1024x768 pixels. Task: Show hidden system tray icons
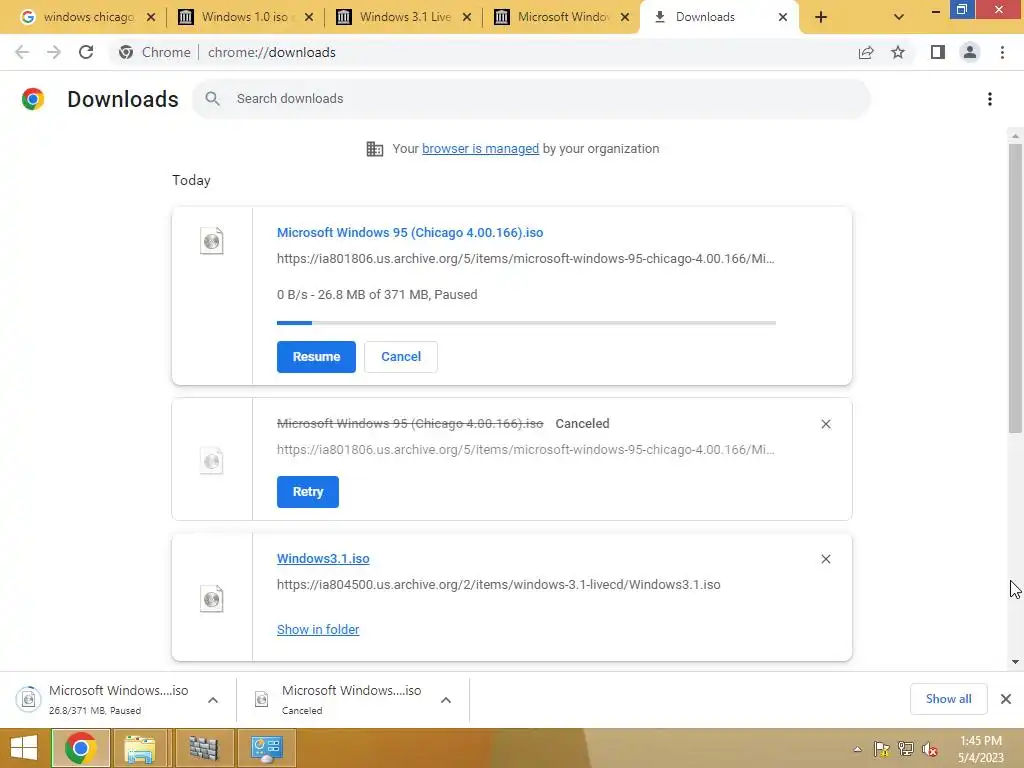click(857, 749)
